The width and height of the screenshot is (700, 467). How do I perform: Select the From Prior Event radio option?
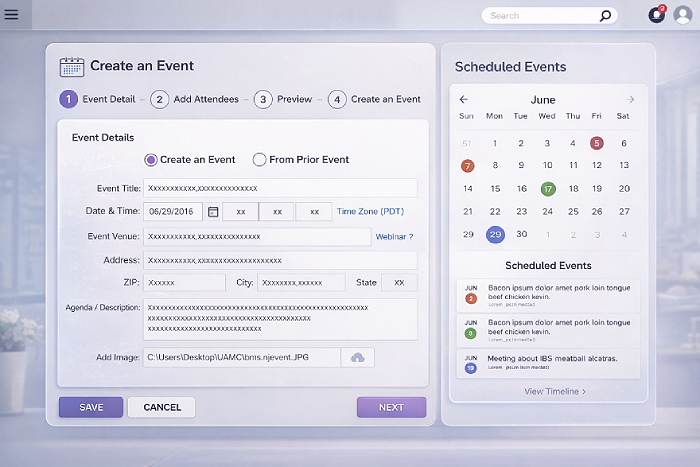coord(259,159)
